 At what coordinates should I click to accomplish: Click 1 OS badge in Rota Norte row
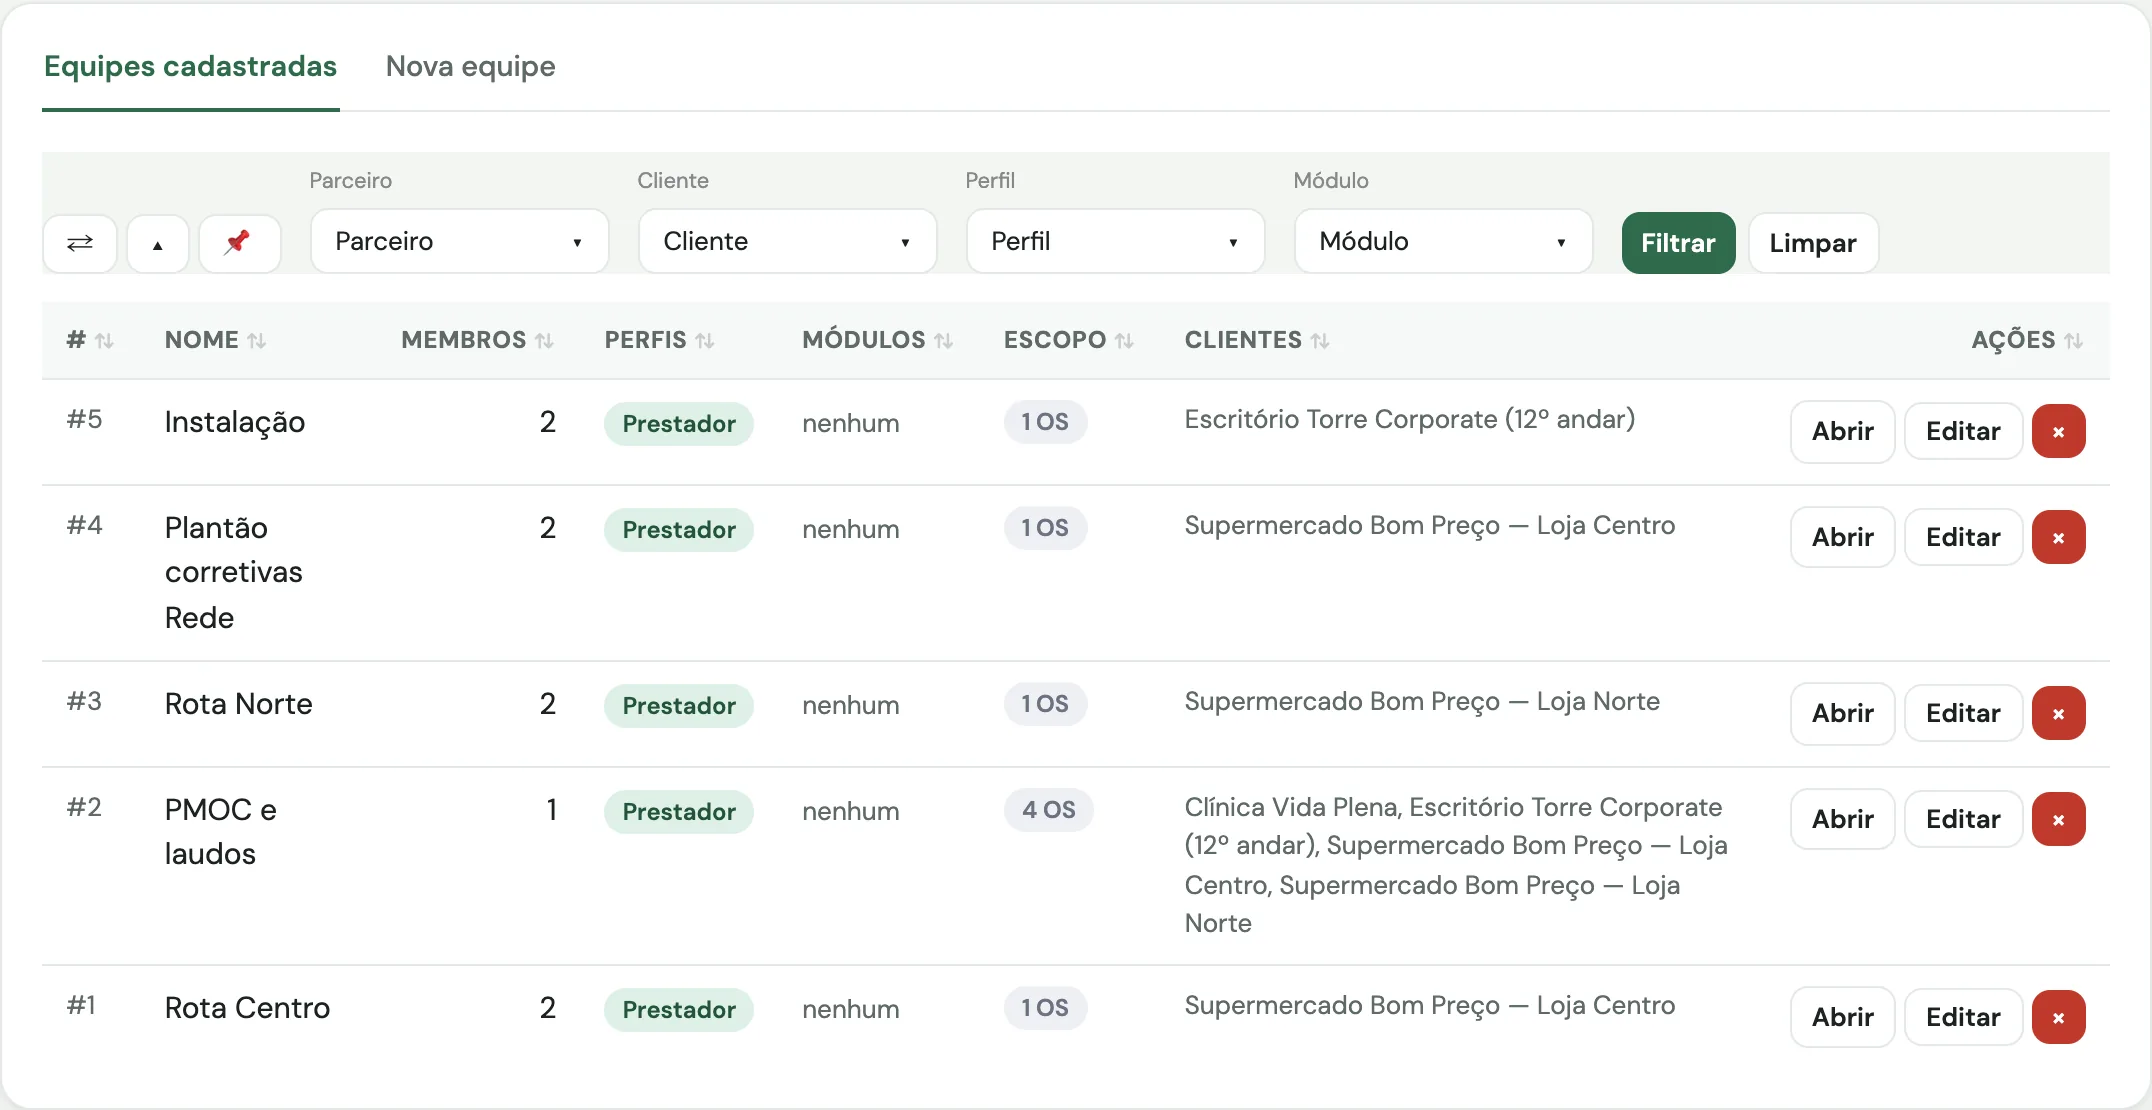click(1045, 704)
